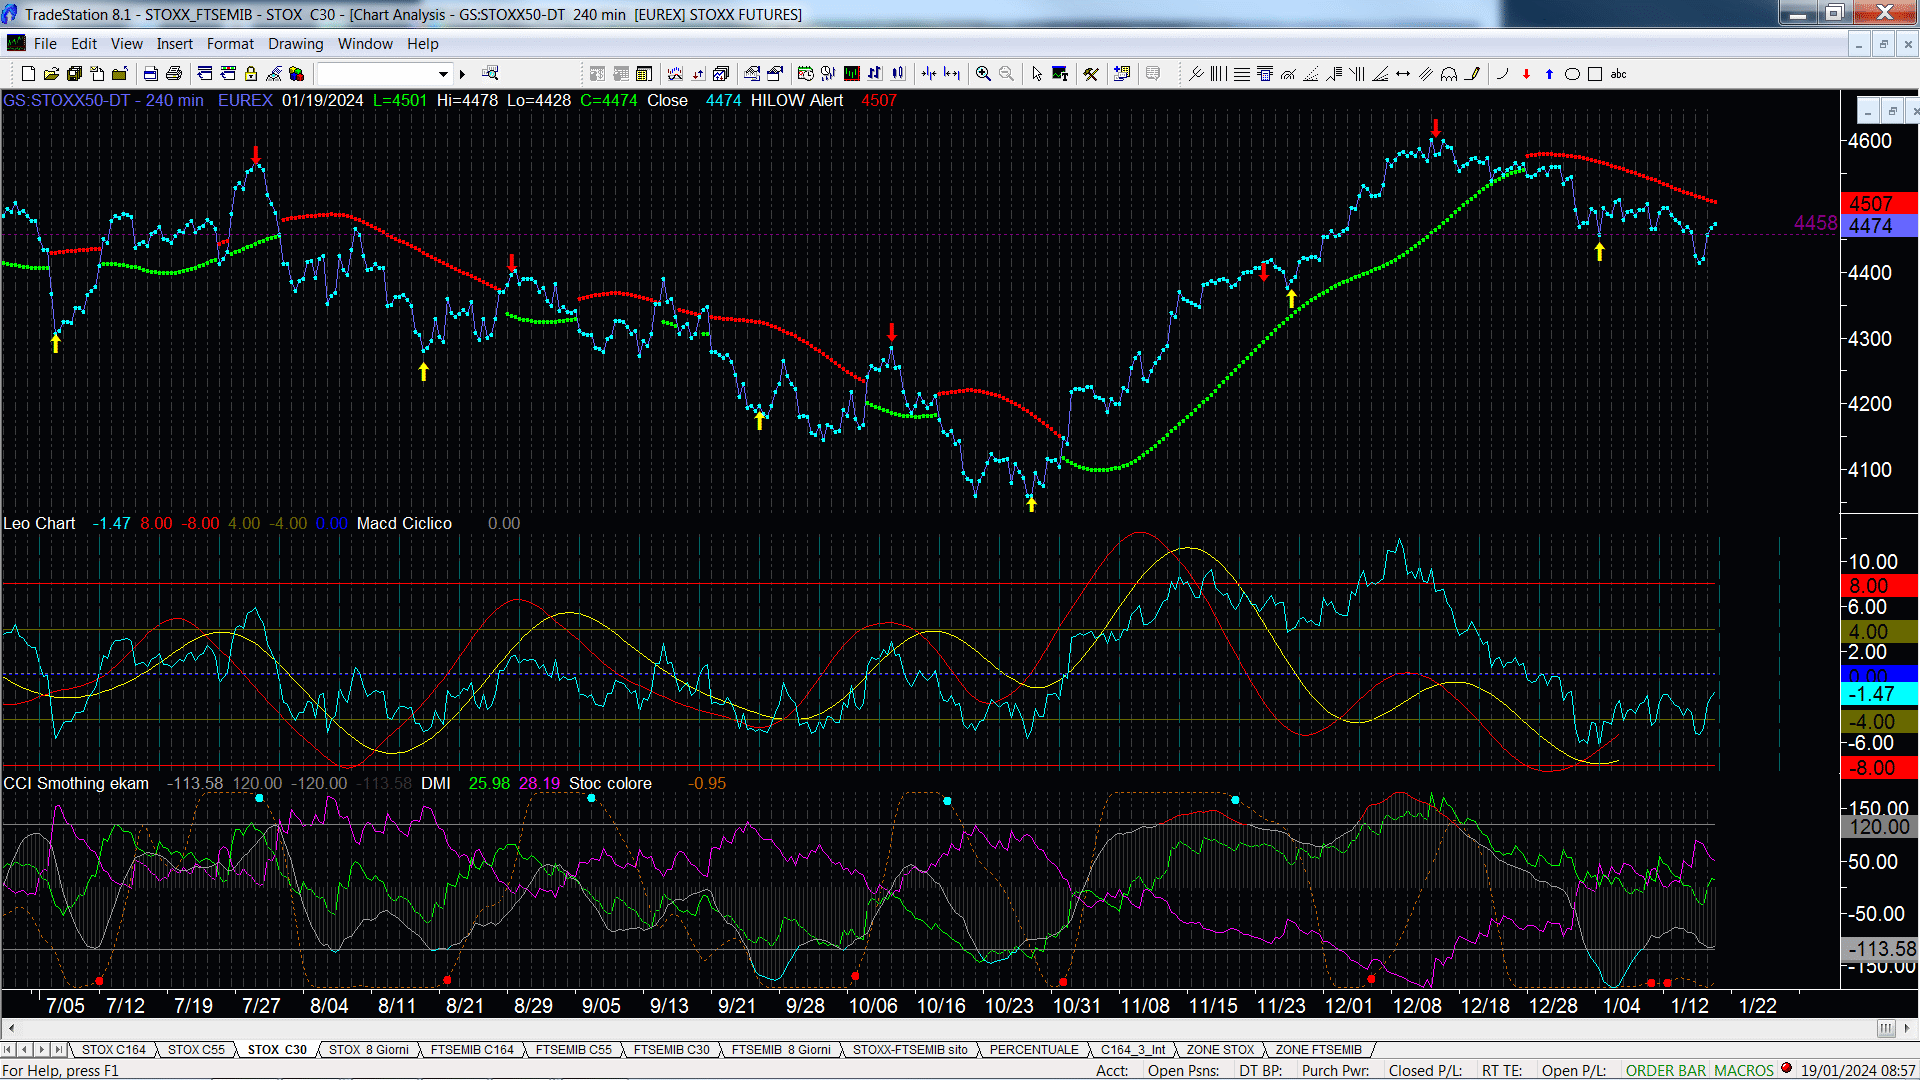Click the hammer tools icon

[x=1091, y=74]
